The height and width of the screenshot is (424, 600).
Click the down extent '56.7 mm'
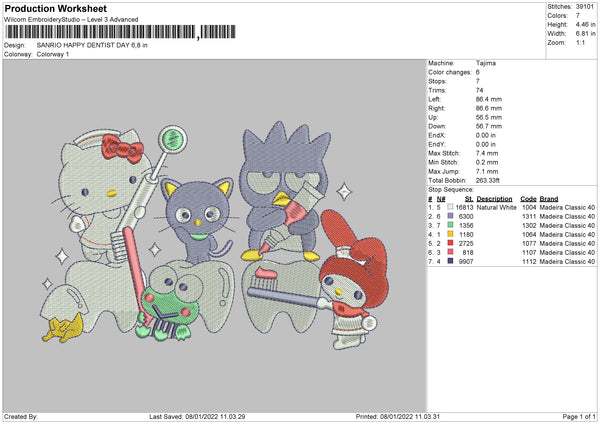(489, 126)
